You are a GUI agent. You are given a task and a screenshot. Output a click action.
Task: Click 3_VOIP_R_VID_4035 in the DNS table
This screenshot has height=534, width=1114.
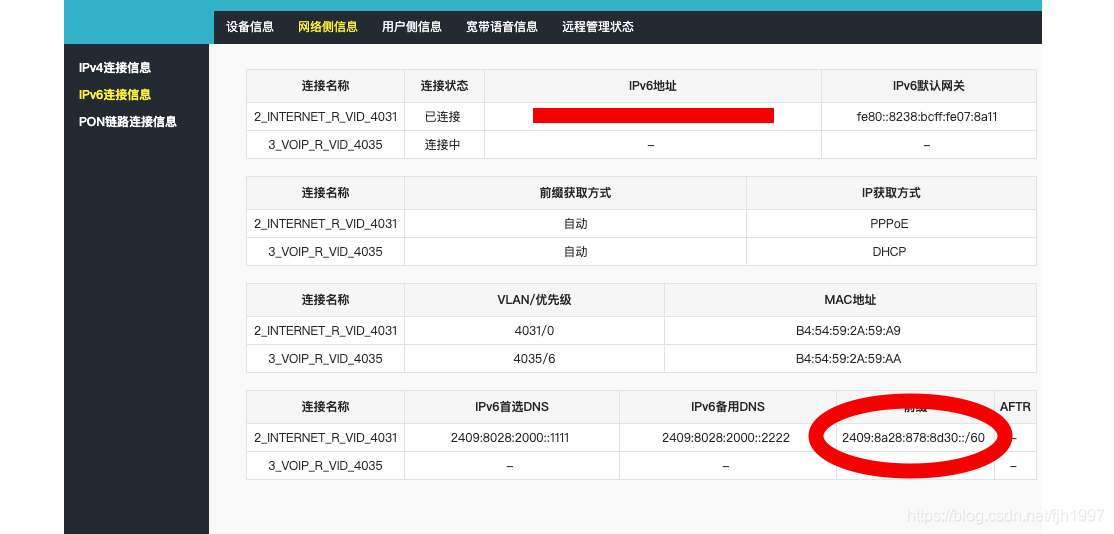tap(325, 466)
